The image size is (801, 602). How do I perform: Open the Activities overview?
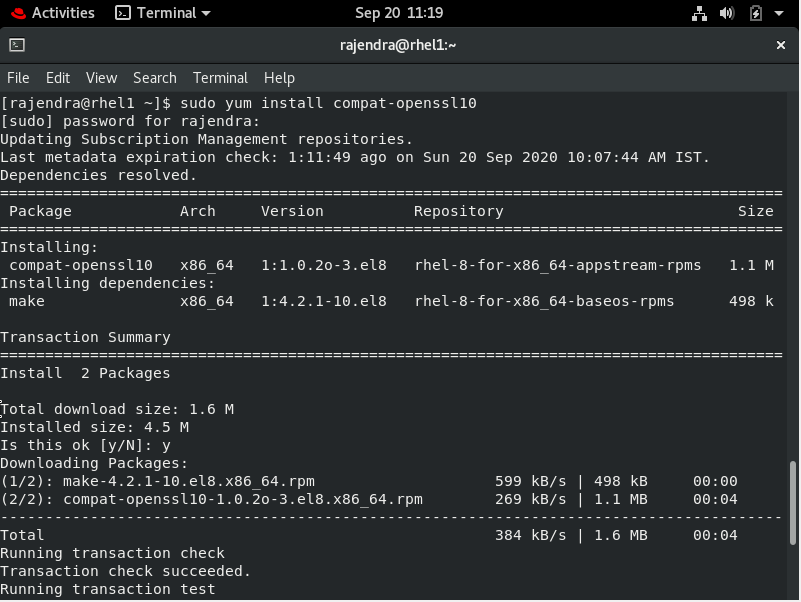[x=62, y=13]
